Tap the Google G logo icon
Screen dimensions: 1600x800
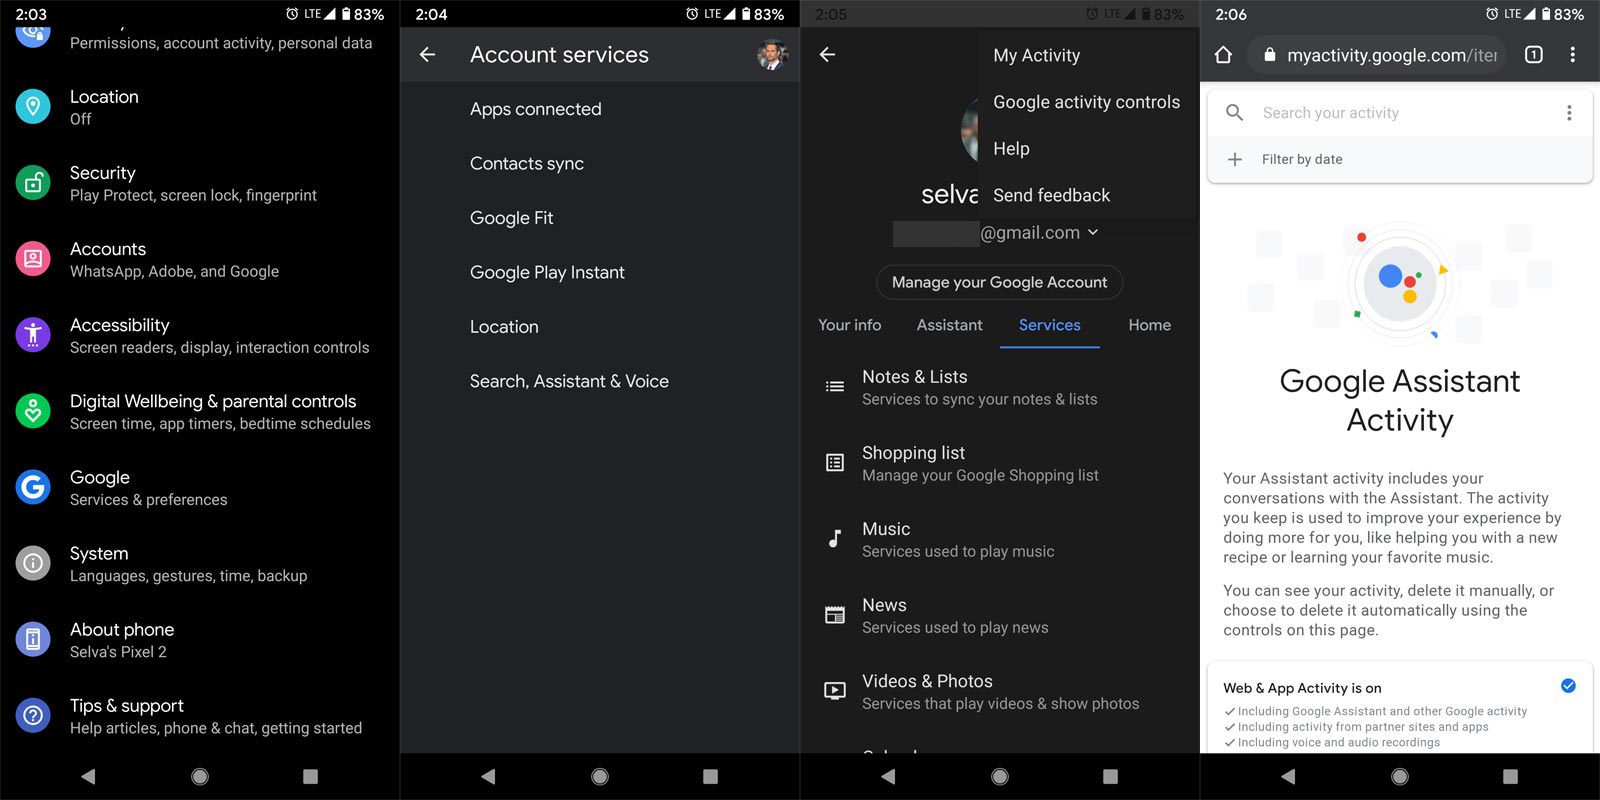(x=33, y=487)
